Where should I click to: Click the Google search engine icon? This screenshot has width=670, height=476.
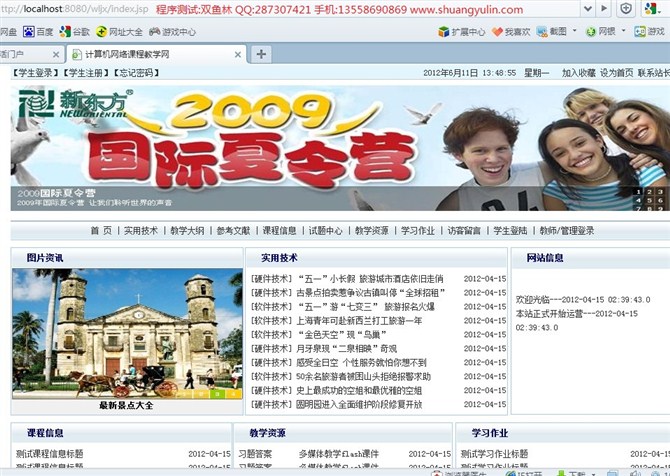[x=650, y=8]
